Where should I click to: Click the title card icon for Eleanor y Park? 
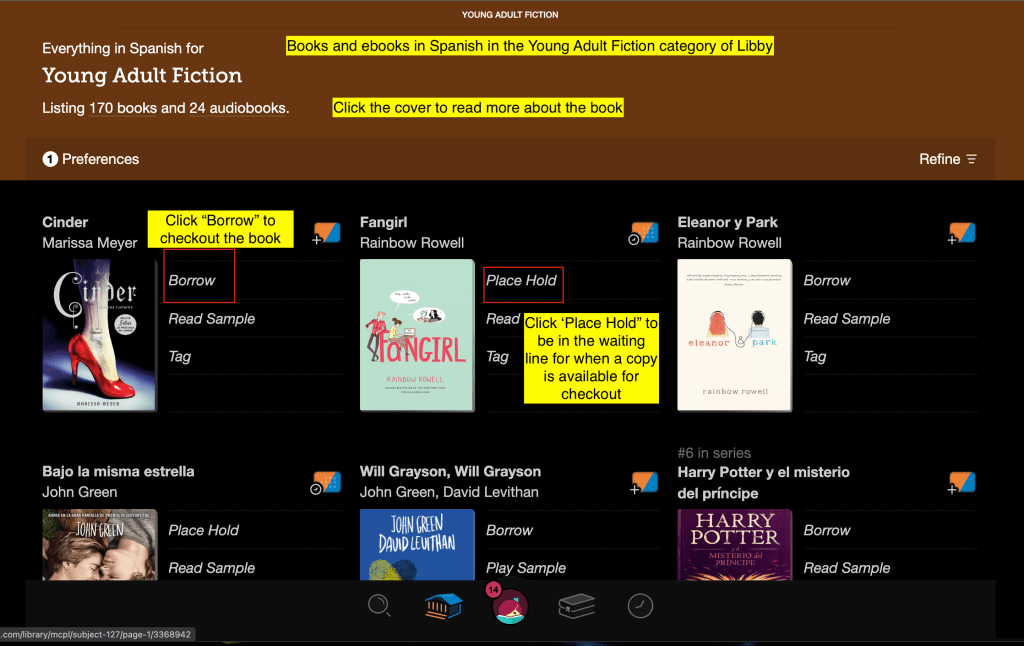click(x=962, y=233)
